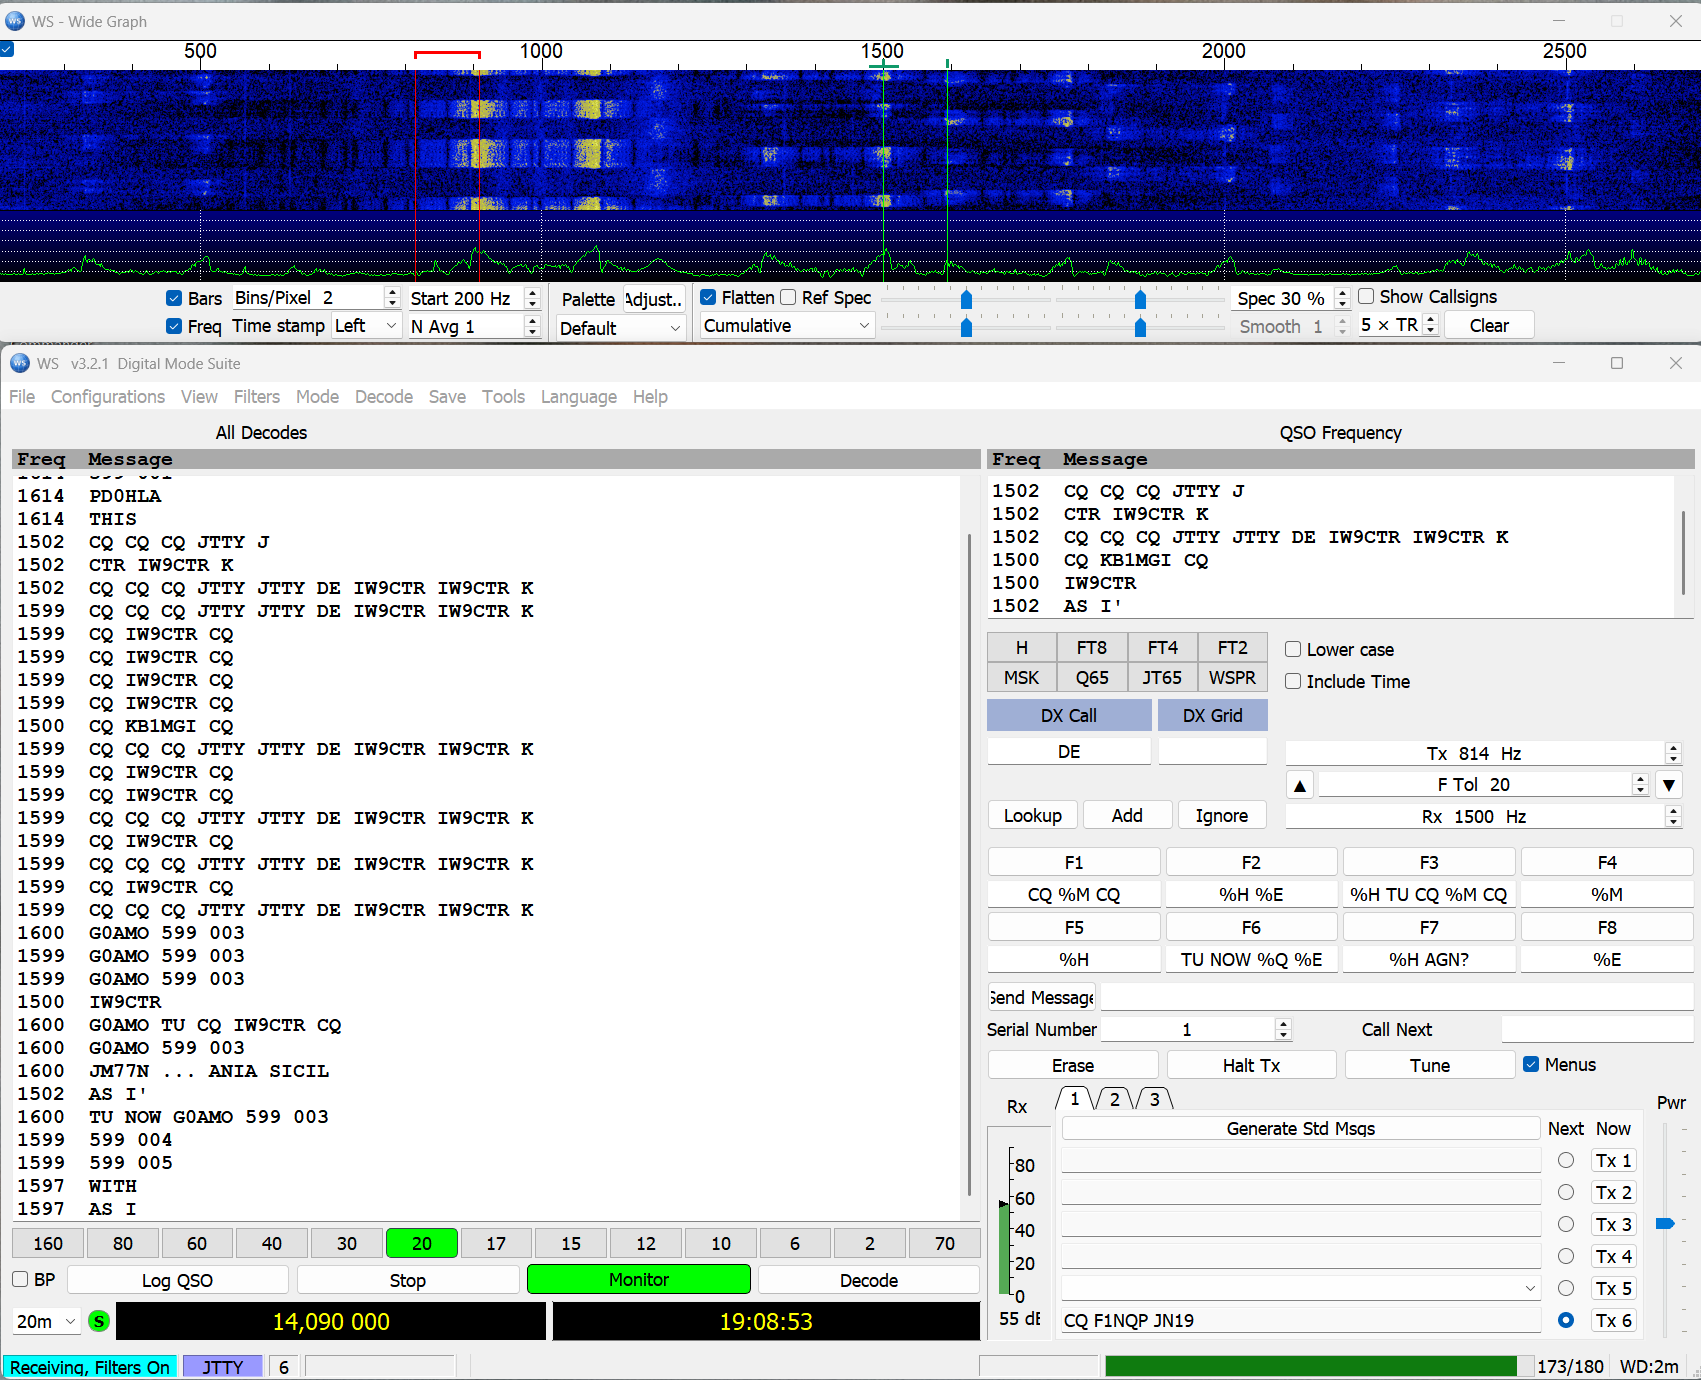Image resolution: width=1701 pixels, height=1380 pixels.
Task: Click the Tx 4 button
Action: (1614, 1256)
